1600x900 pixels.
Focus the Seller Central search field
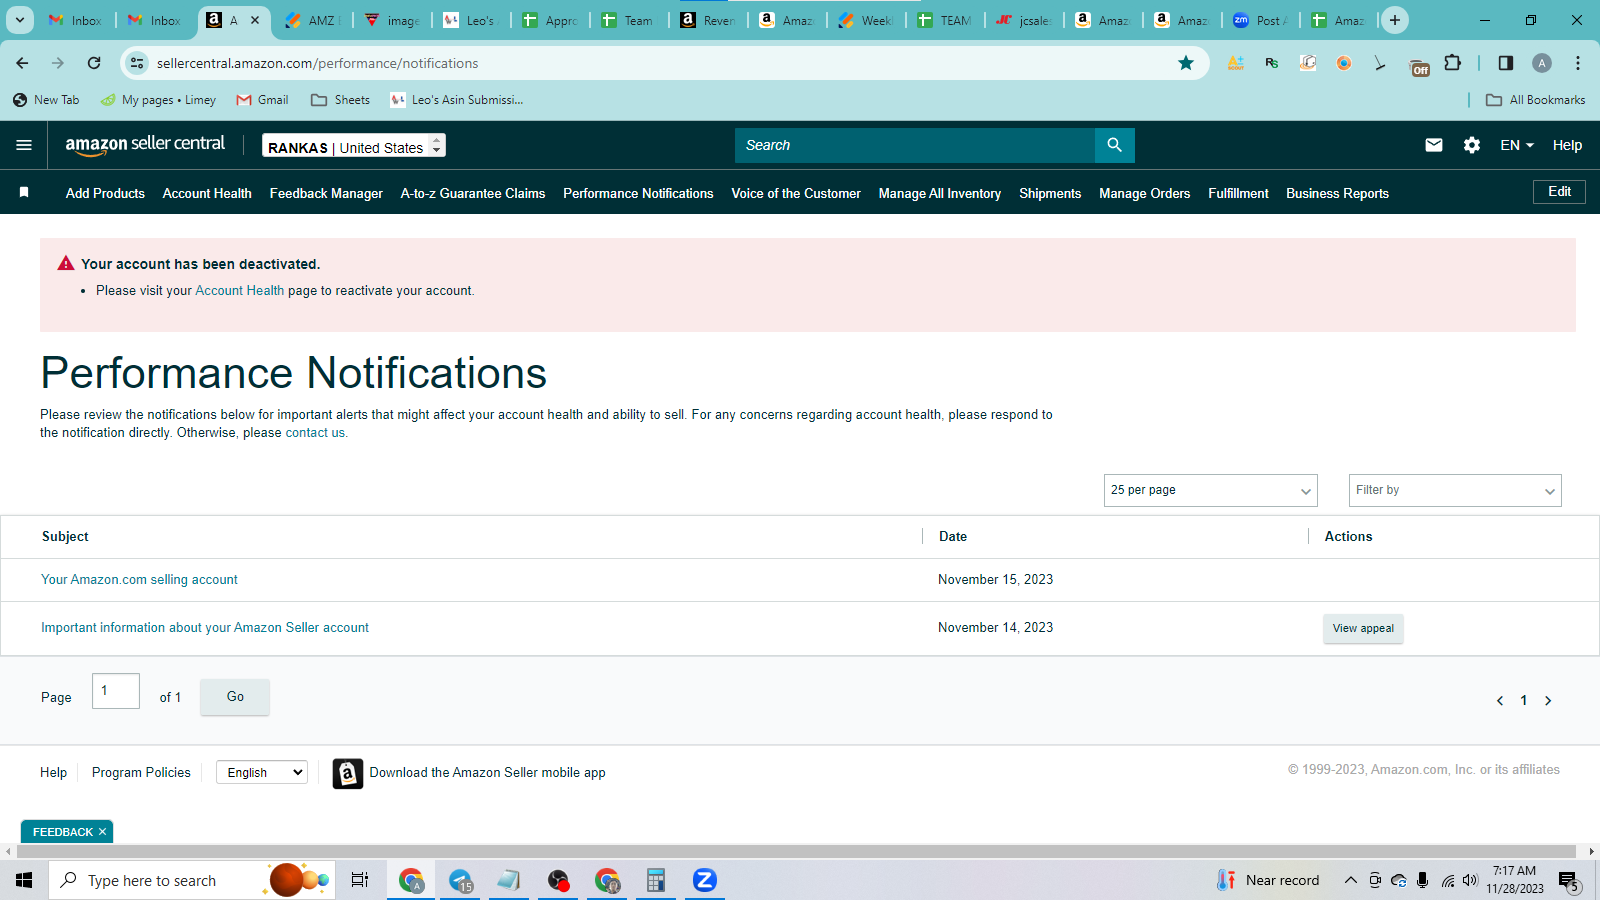pyautogui.click(x=915, y=145)
